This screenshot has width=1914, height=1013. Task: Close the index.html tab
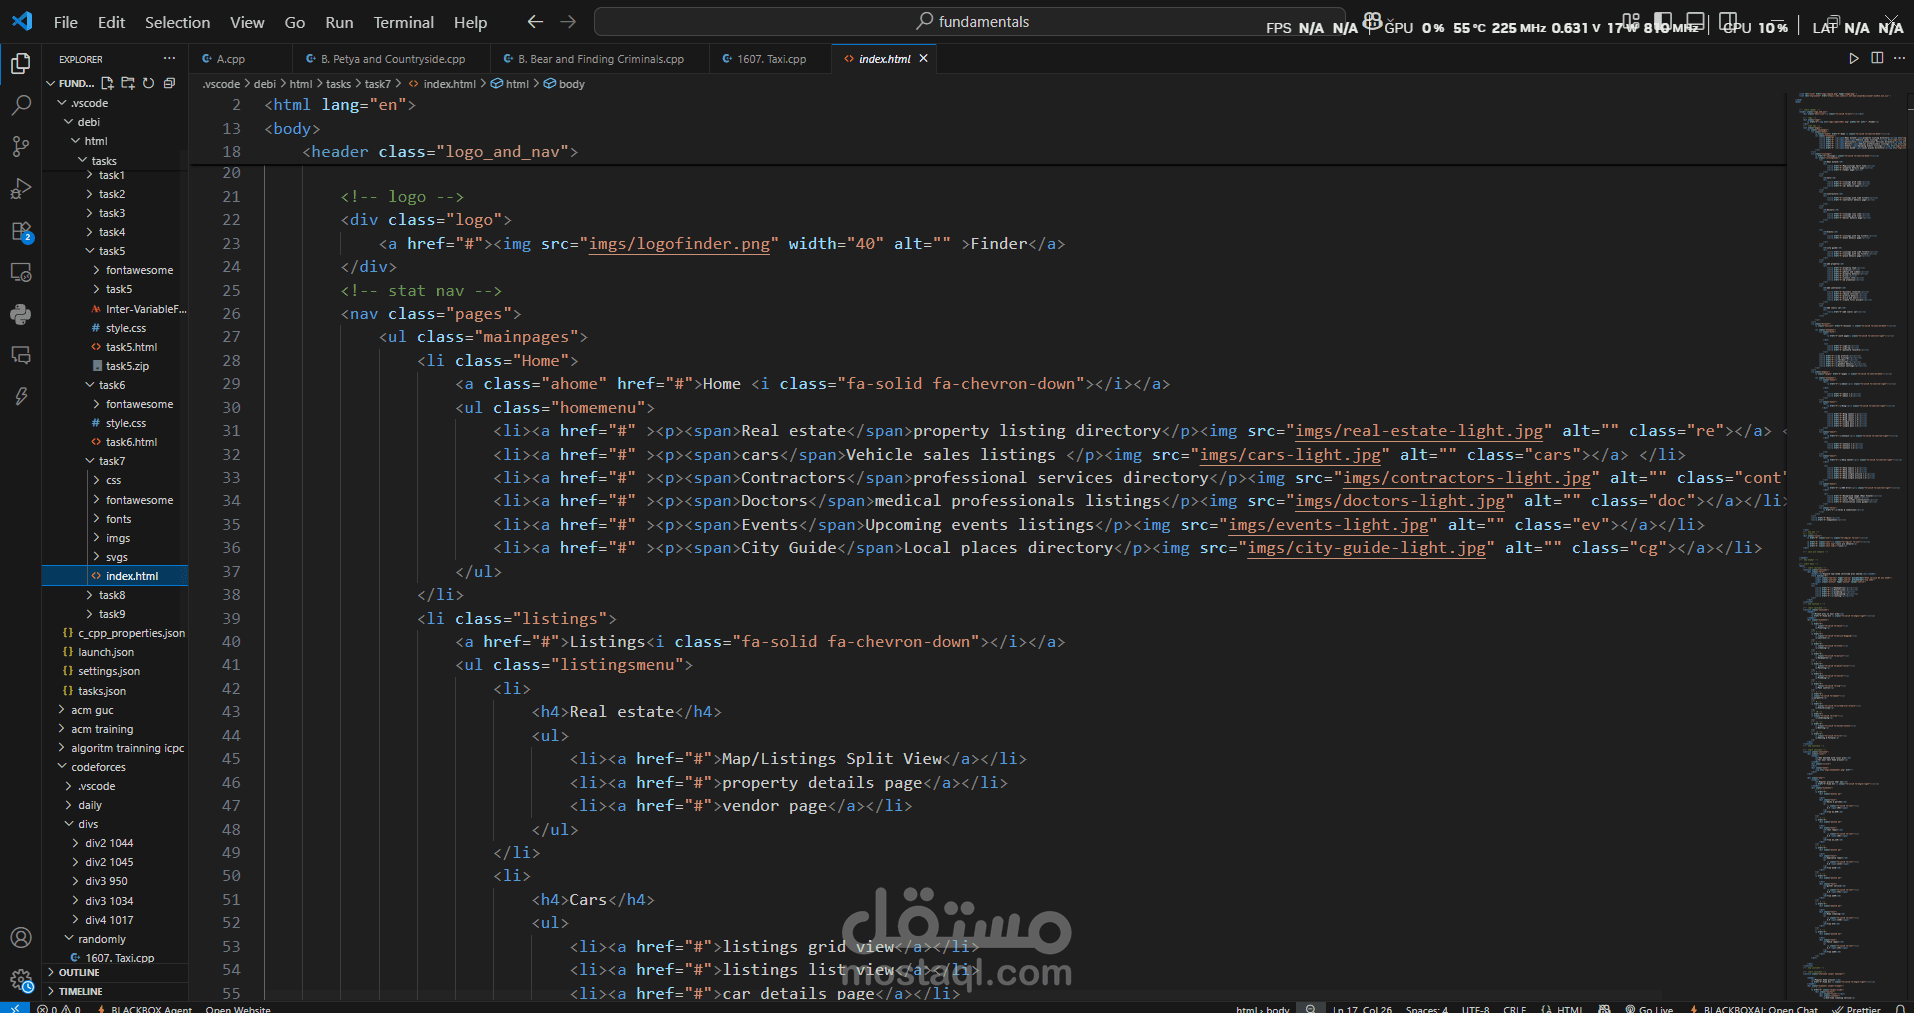923,59
